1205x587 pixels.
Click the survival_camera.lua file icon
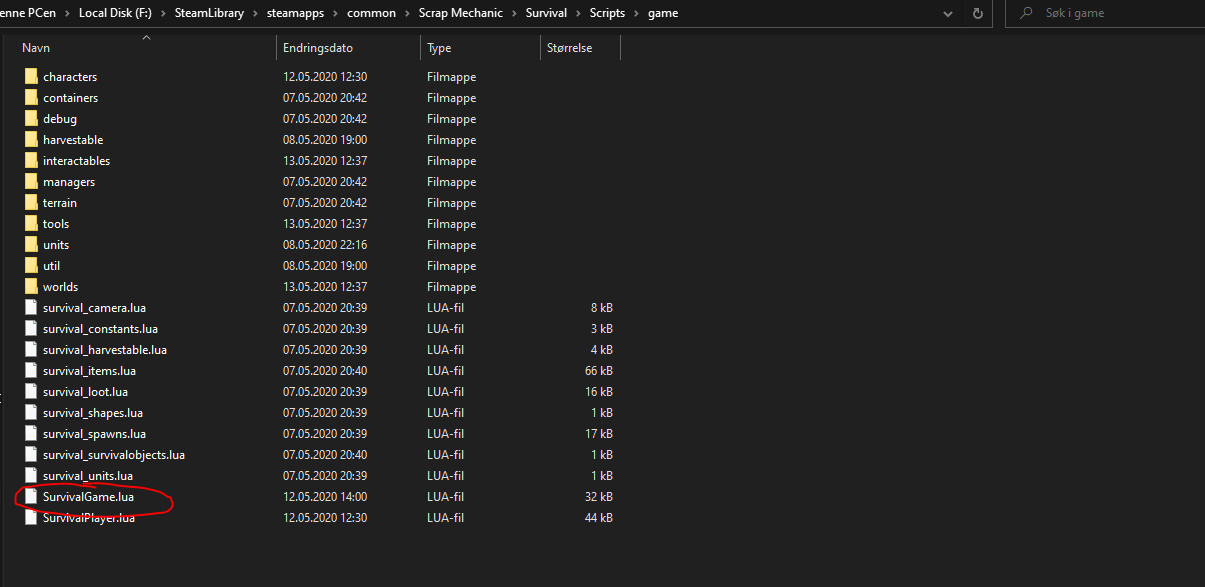(x=31, y=308)
